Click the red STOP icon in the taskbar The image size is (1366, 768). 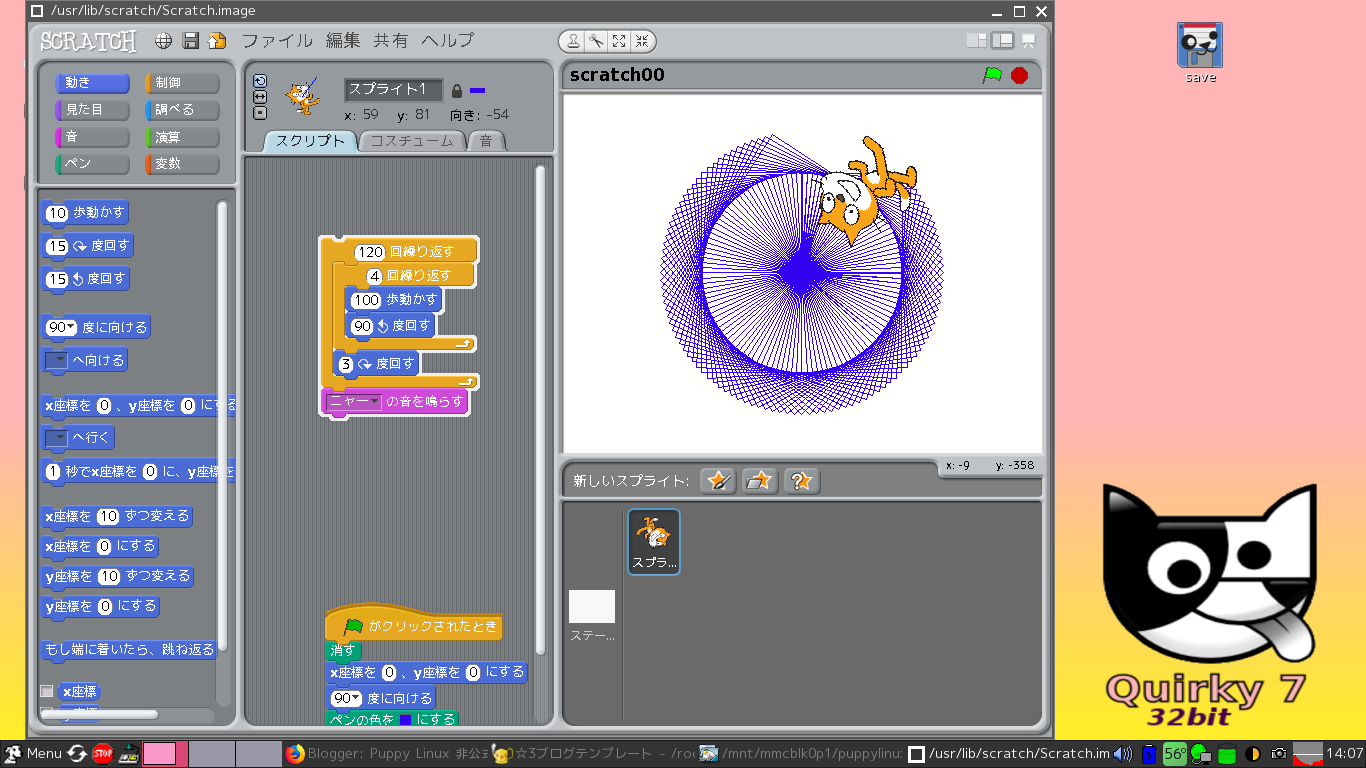click(102, 753)
